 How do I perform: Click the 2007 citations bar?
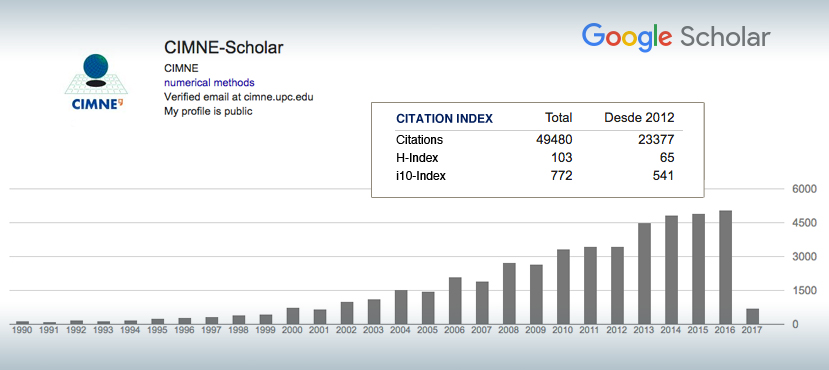coord(482,303)
